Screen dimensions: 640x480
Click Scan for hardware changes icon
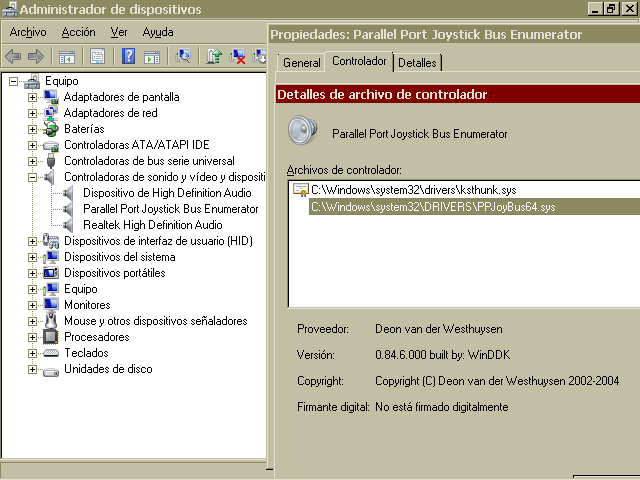pyautogui.click(x=183, y=56)
